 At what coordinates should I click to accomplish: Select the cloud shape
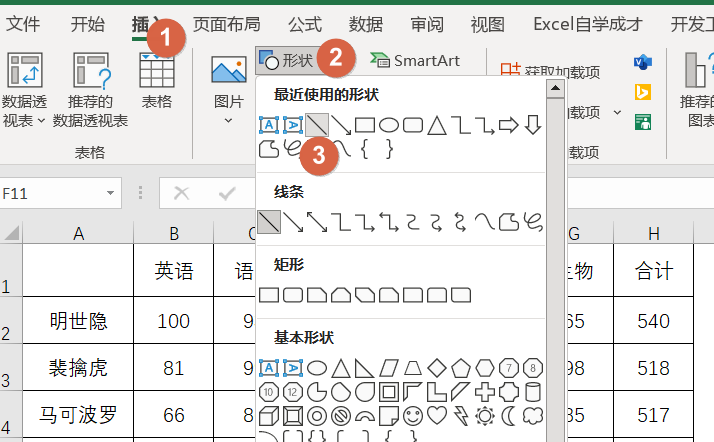pyautogui.click(x=533, y=416)
